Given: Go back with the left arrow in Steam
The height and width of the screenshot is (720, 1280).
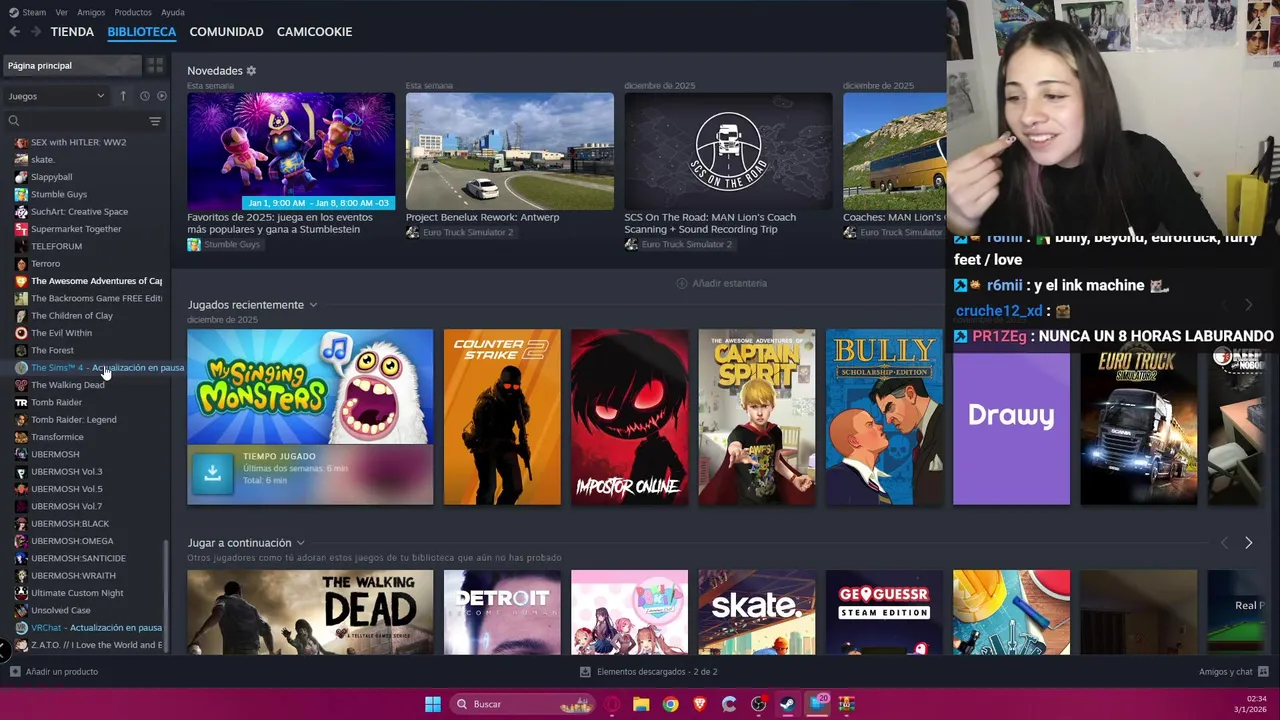Looking at the screenshot, I should (14, 32).
